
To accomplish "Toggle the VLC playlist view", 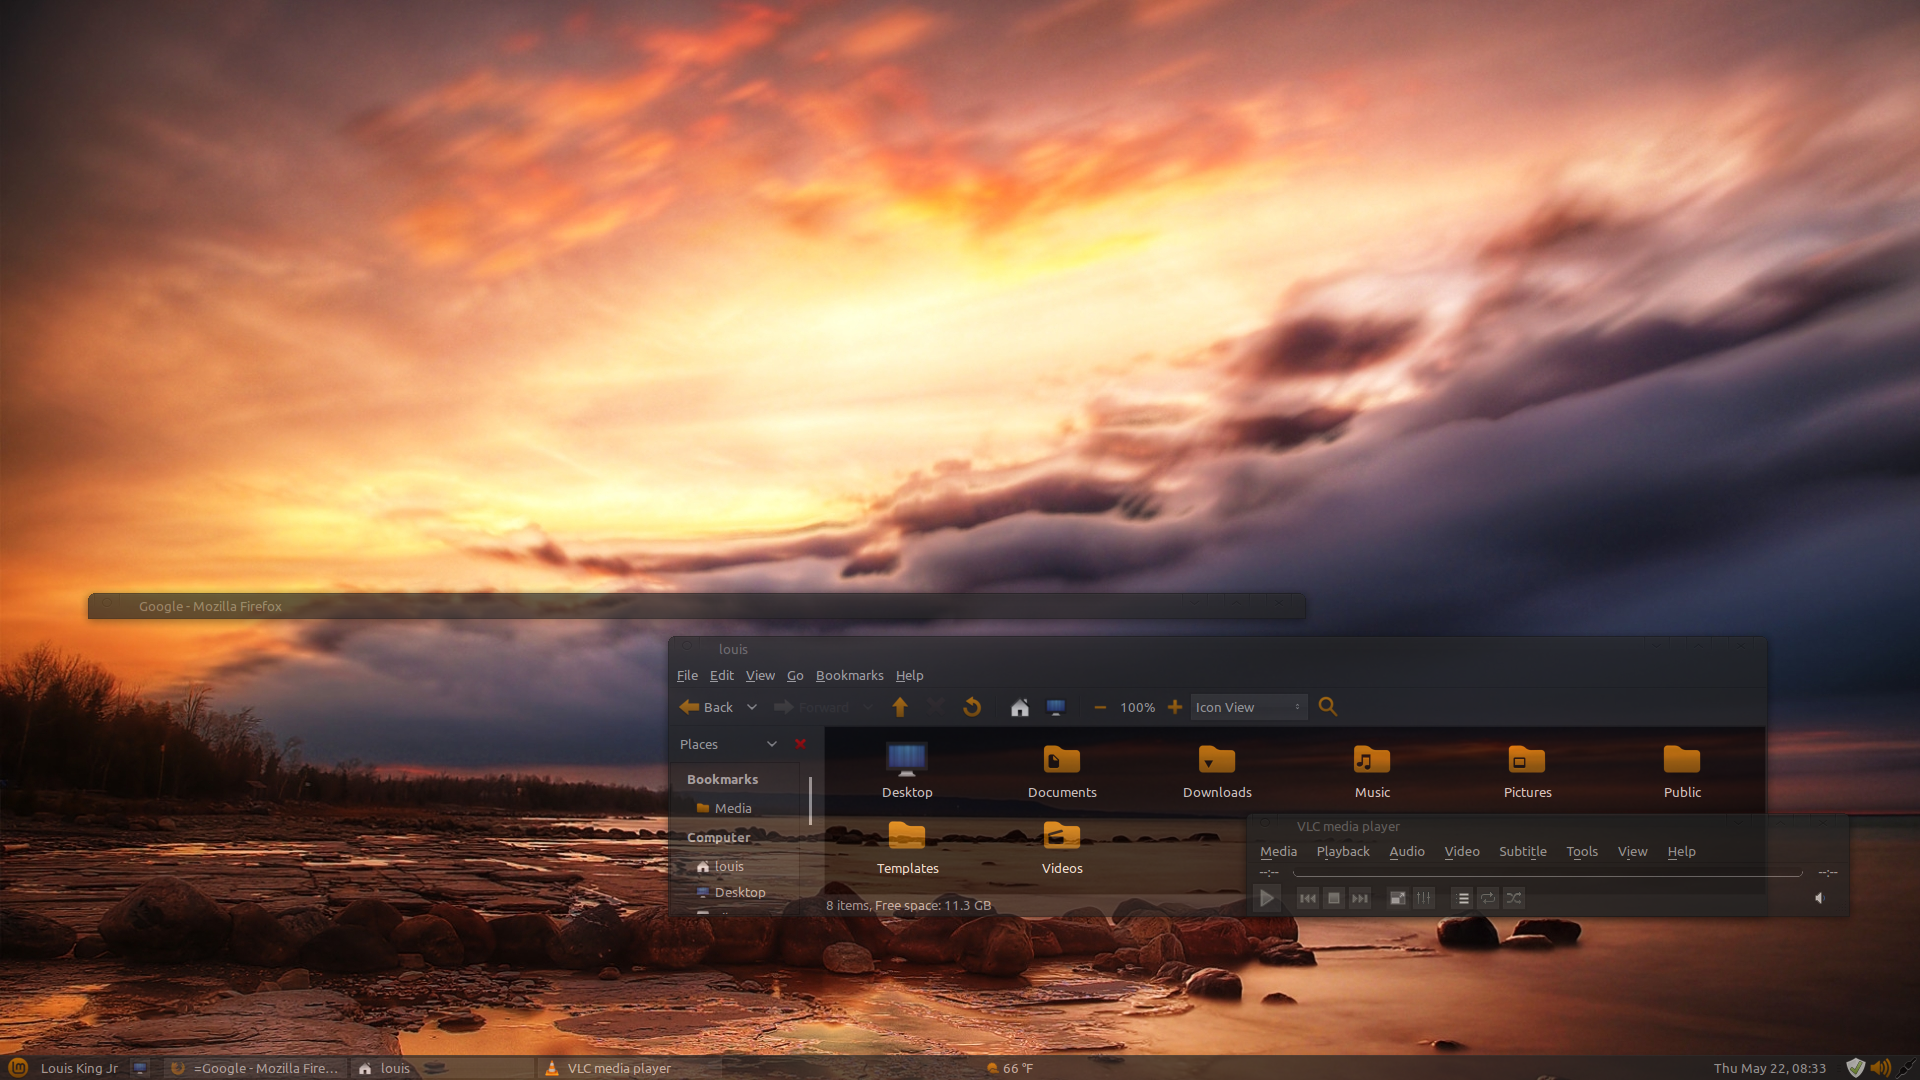I will (1462, 898).
